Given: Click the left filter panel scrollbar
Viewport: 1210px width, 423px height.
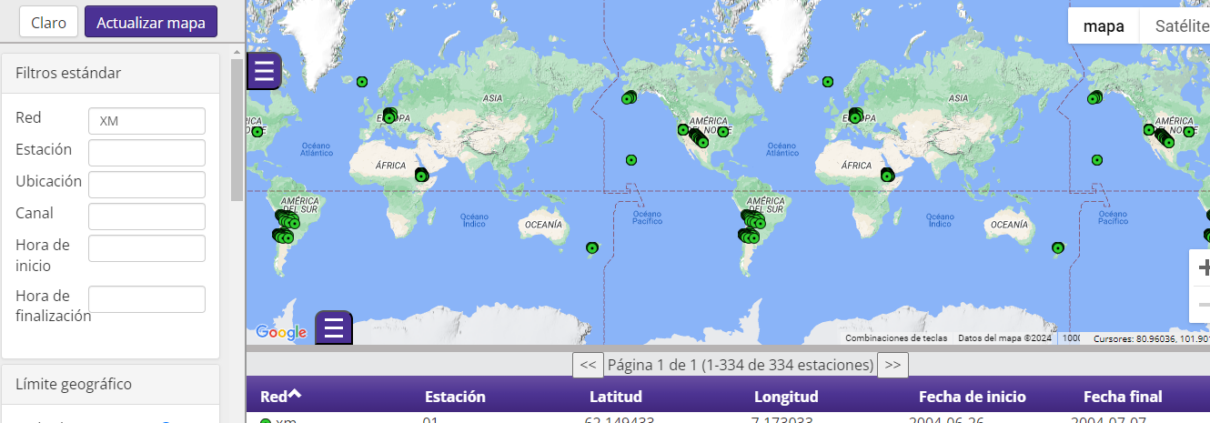Looking at the screenshot, I should 237,130.
